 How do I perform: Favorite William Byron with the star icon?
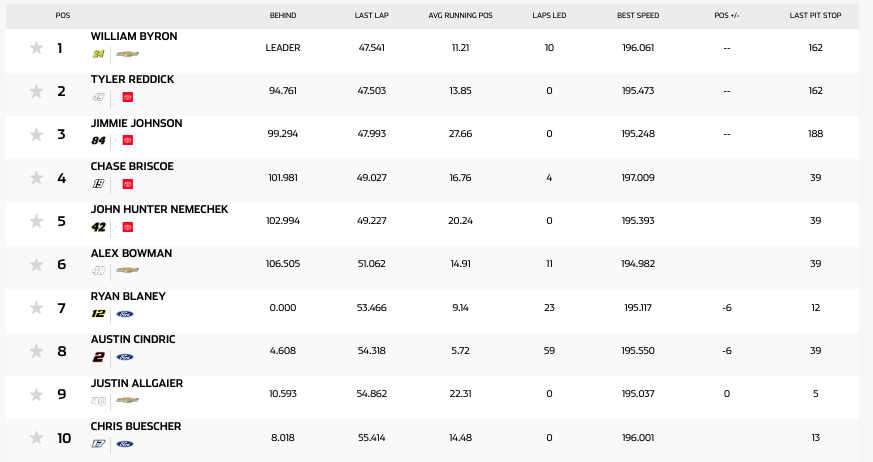pyautogui.click(x=36, y=48)
